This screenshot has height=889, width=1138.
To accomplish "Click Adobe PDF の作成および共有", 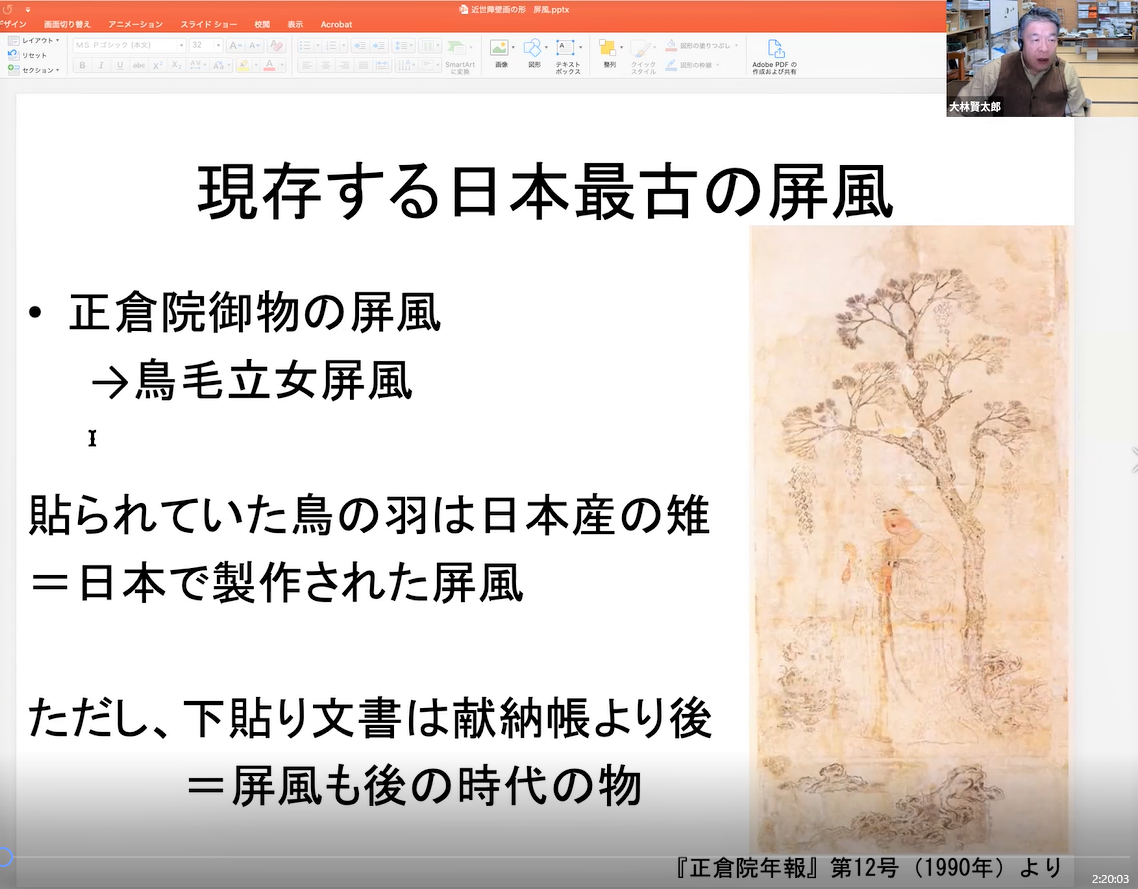I will (x=774, y=57).
